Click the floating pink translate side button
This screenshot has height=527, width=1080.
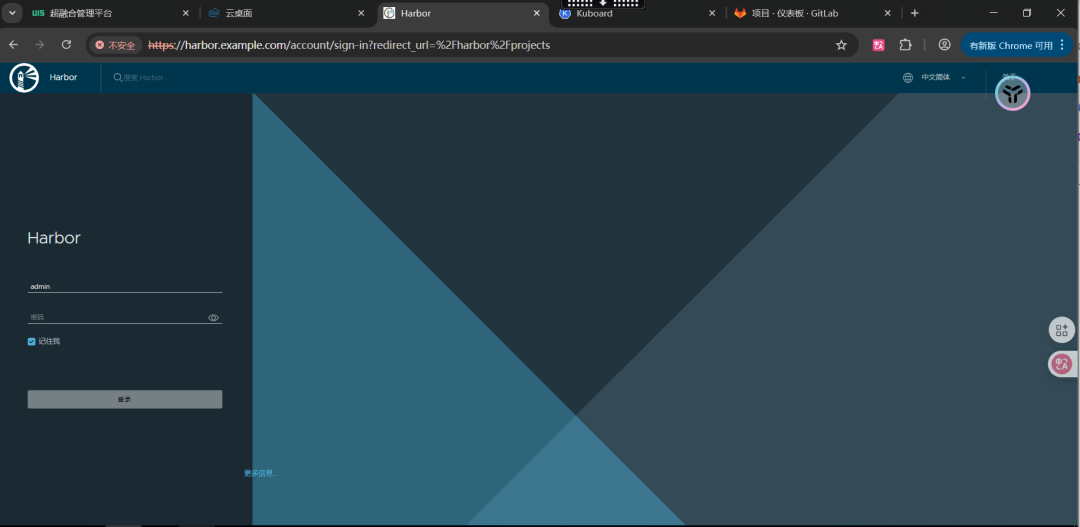(x=1061, y=364)
